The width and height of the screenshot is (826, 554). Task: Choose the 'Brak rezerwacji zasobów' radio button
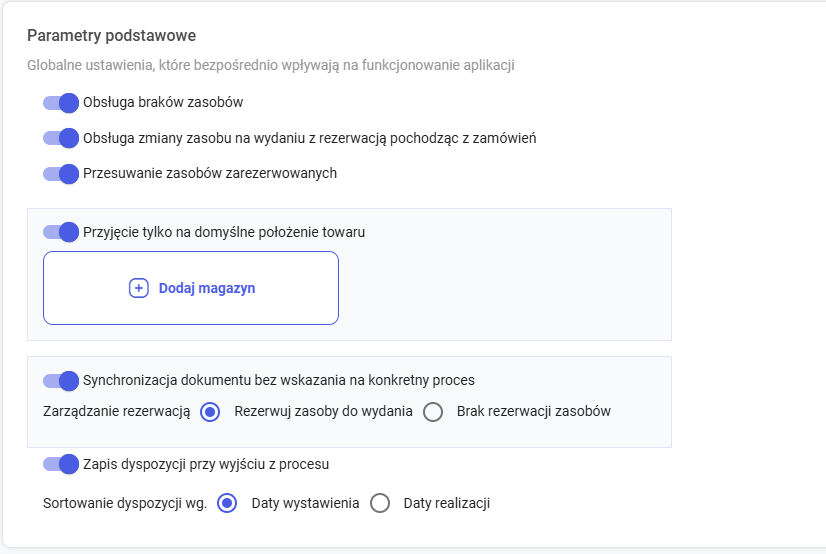point(433,412)
